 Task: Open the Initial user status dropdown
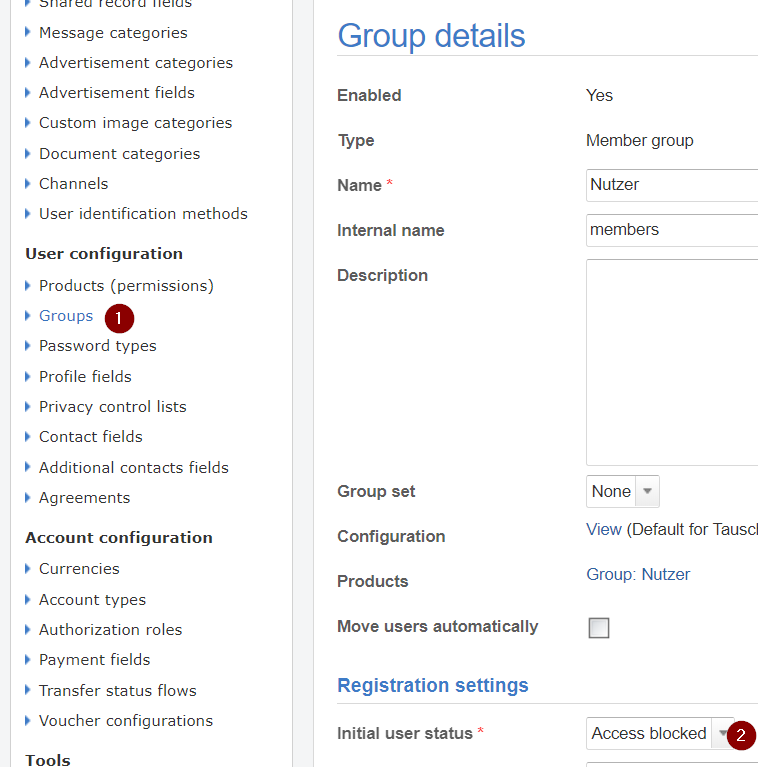[x=660, y=733]
